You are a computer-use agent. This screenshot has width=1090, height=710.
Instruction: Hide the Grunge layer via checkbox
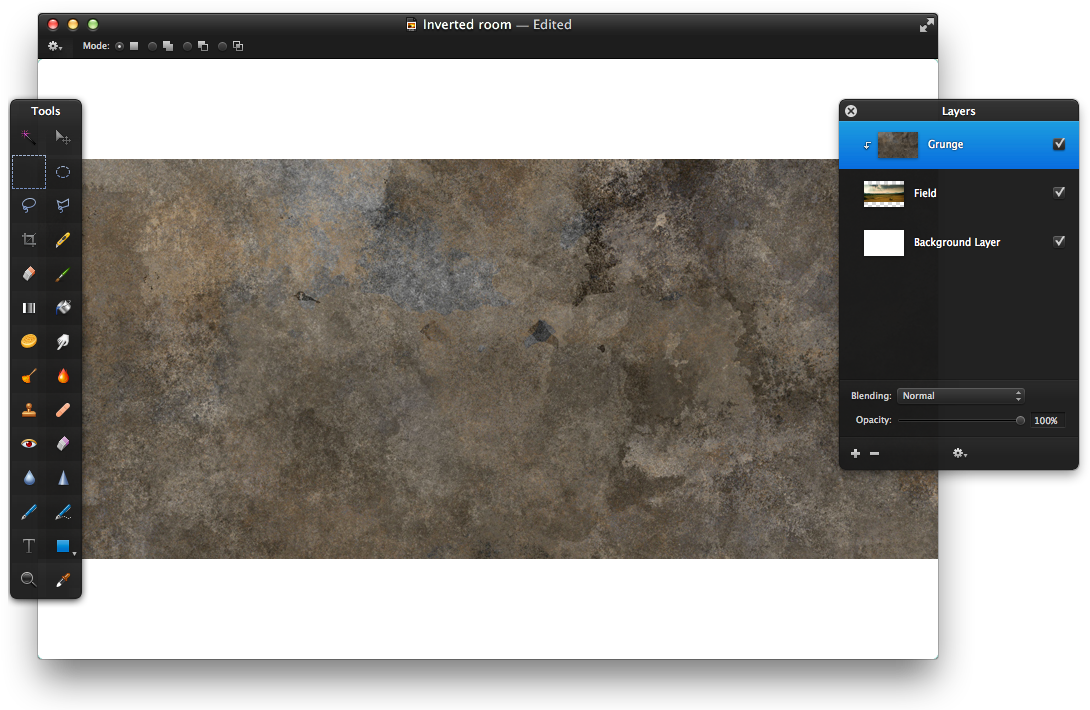tap(1059, 144)
